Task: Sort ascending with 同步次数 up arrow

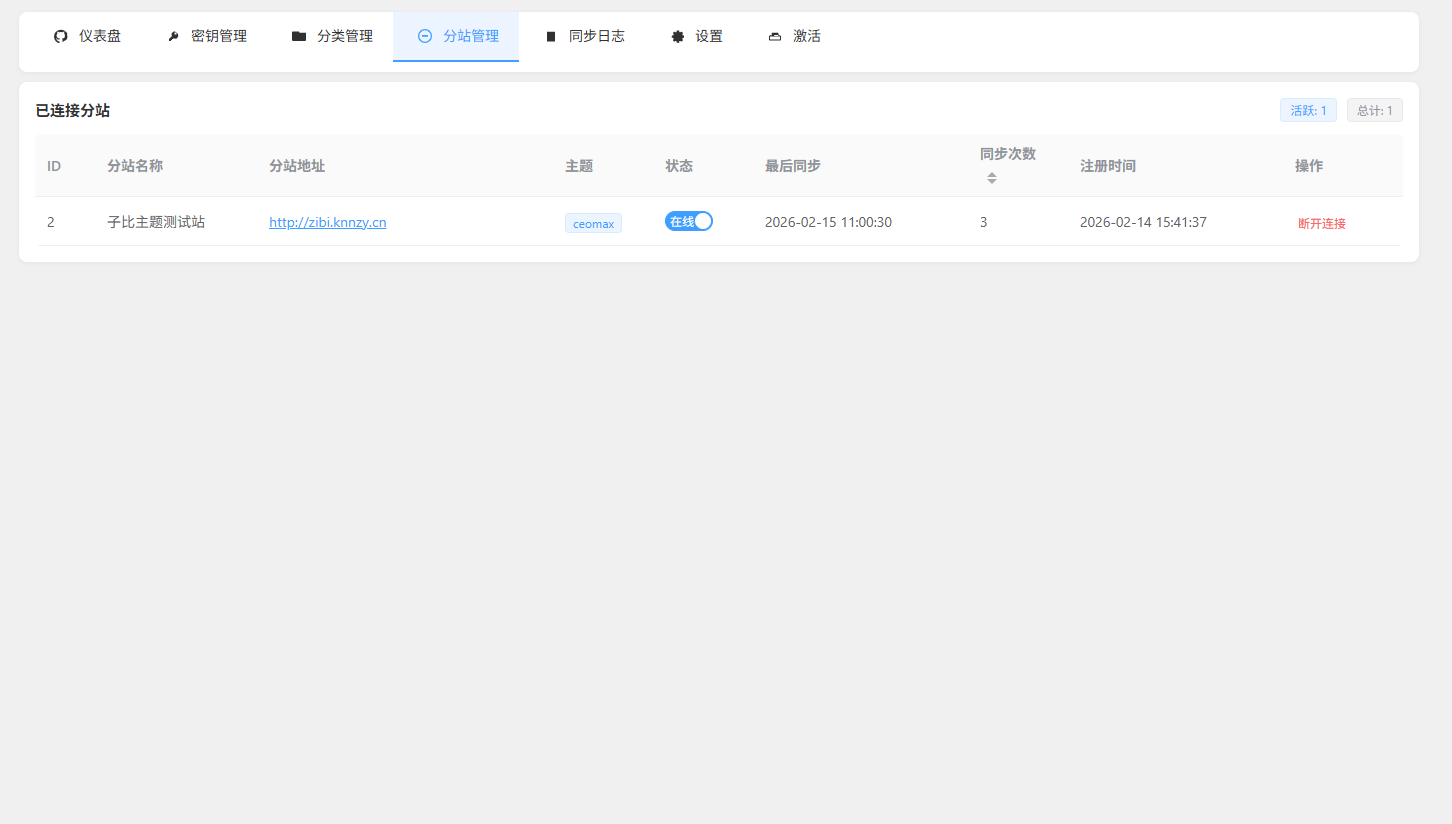Action: pos(992,174)
